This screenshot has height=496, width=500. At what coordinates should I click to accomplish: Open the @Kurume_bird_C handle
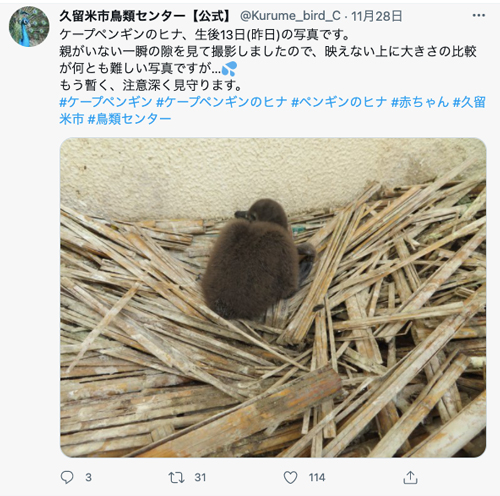[x=290, y=16]
